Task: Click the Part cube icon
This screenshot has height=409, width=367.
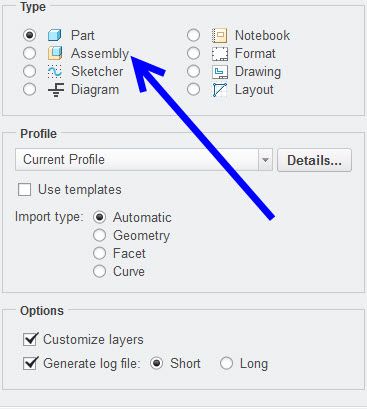Action: [x=54, y=35]
